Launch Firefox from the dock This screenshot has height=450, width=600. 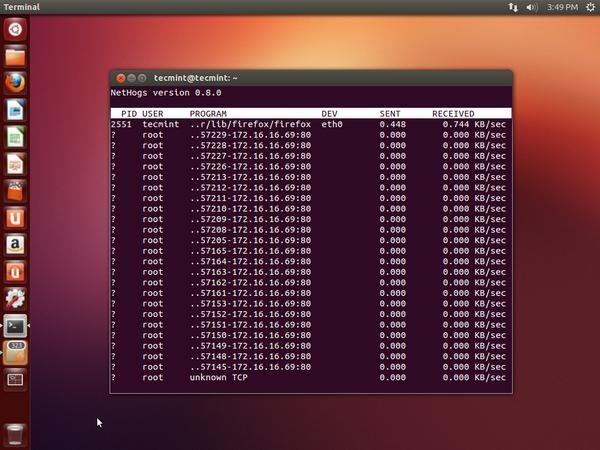coord(15,83)
